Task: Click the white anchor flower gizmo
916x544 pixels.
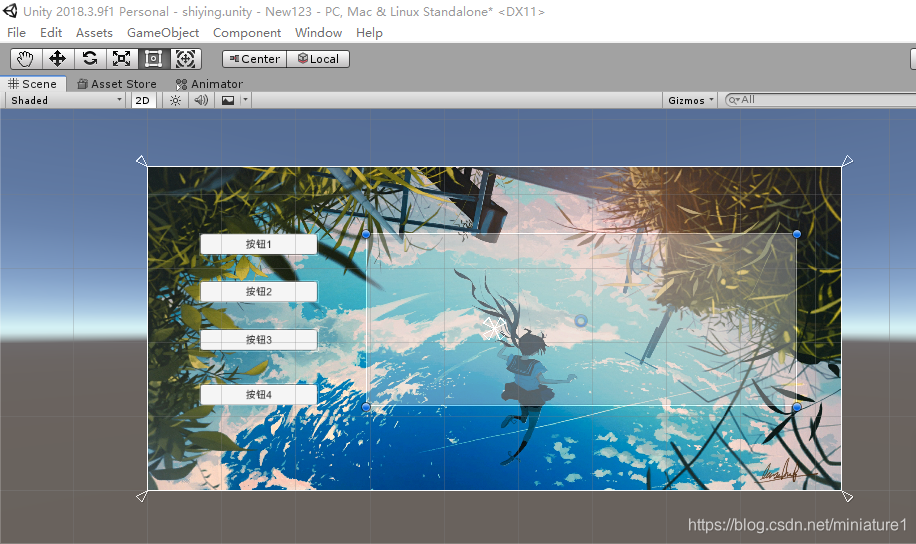Action: tap(493, 329)
